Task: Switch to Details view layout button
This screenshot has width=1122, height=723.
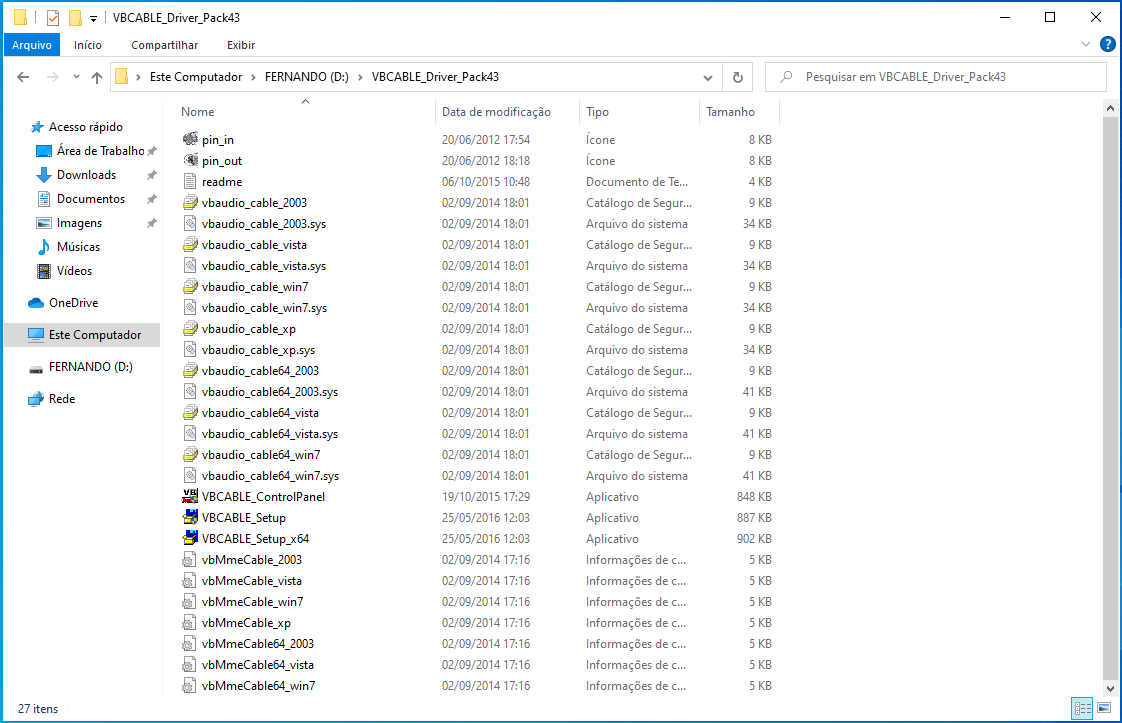Action: coord(1082,708)
